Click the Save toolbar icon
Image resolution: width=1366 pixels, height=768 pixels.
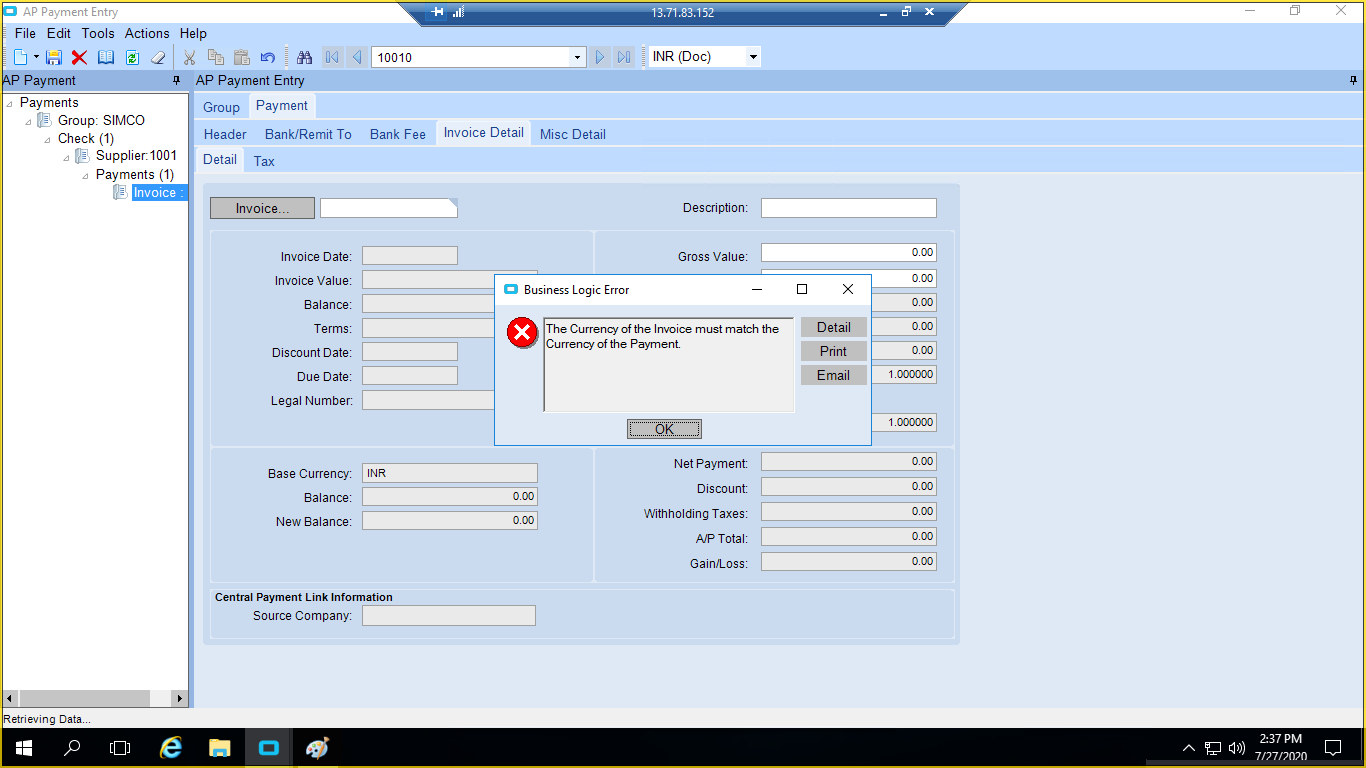click(54, 57)
